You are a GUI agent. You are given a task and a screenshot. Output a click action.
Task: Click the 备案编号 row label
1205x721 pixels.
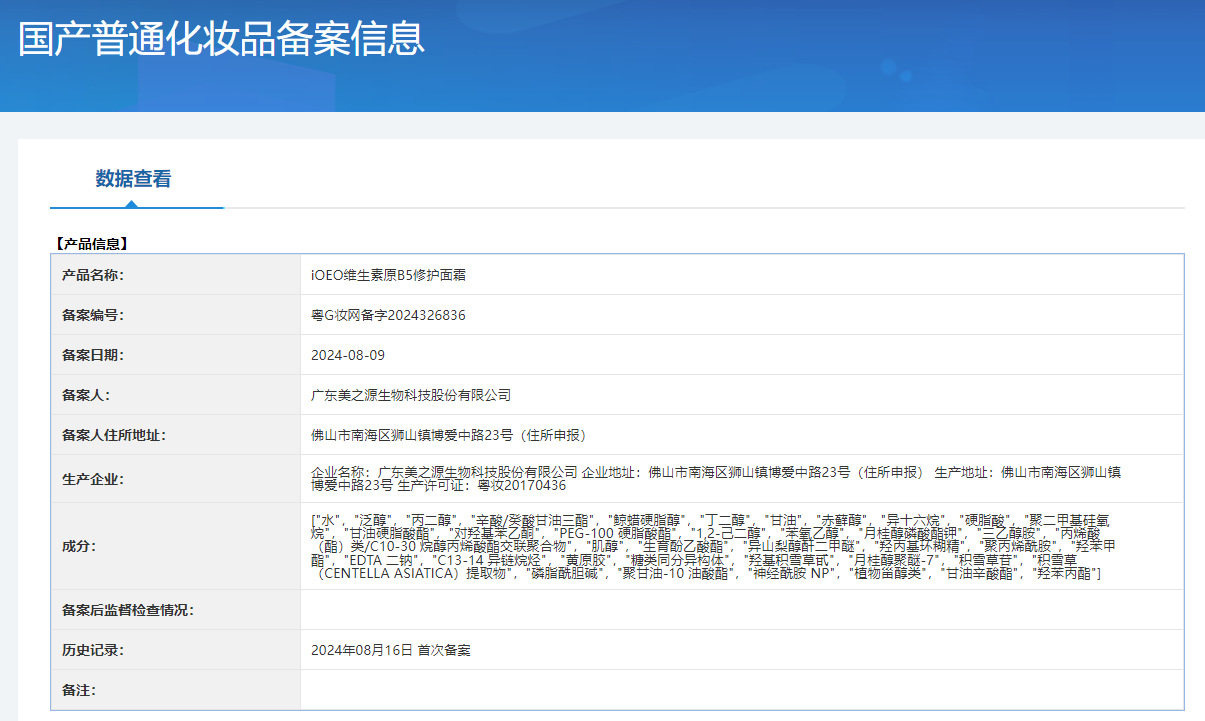click(x=93, y=315)
